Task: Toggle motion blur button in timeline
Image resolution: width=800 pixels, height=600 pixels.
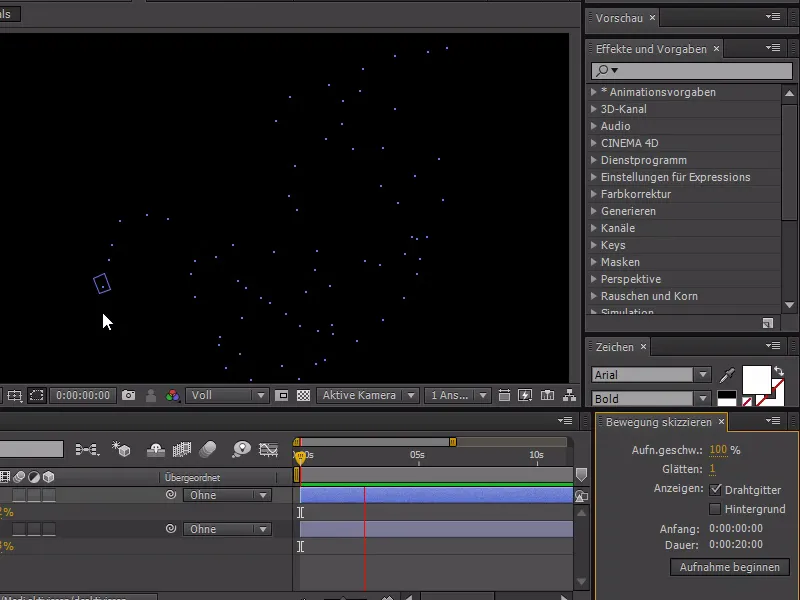Action: click(208, 449)
